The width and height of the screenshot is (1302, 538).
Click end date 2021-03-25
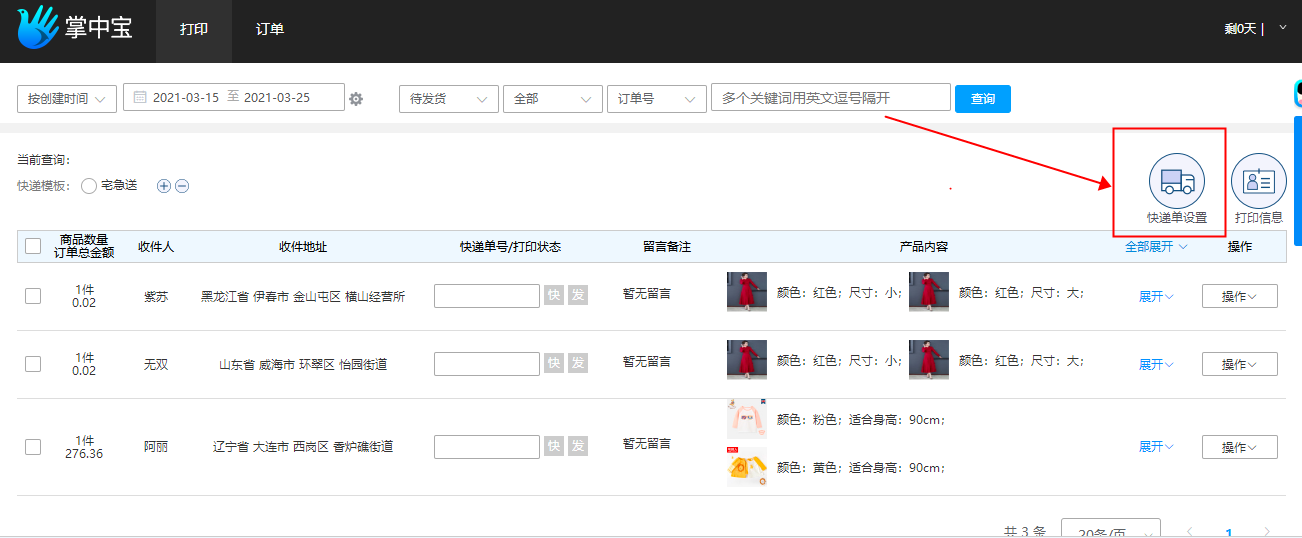coord(277,98)
